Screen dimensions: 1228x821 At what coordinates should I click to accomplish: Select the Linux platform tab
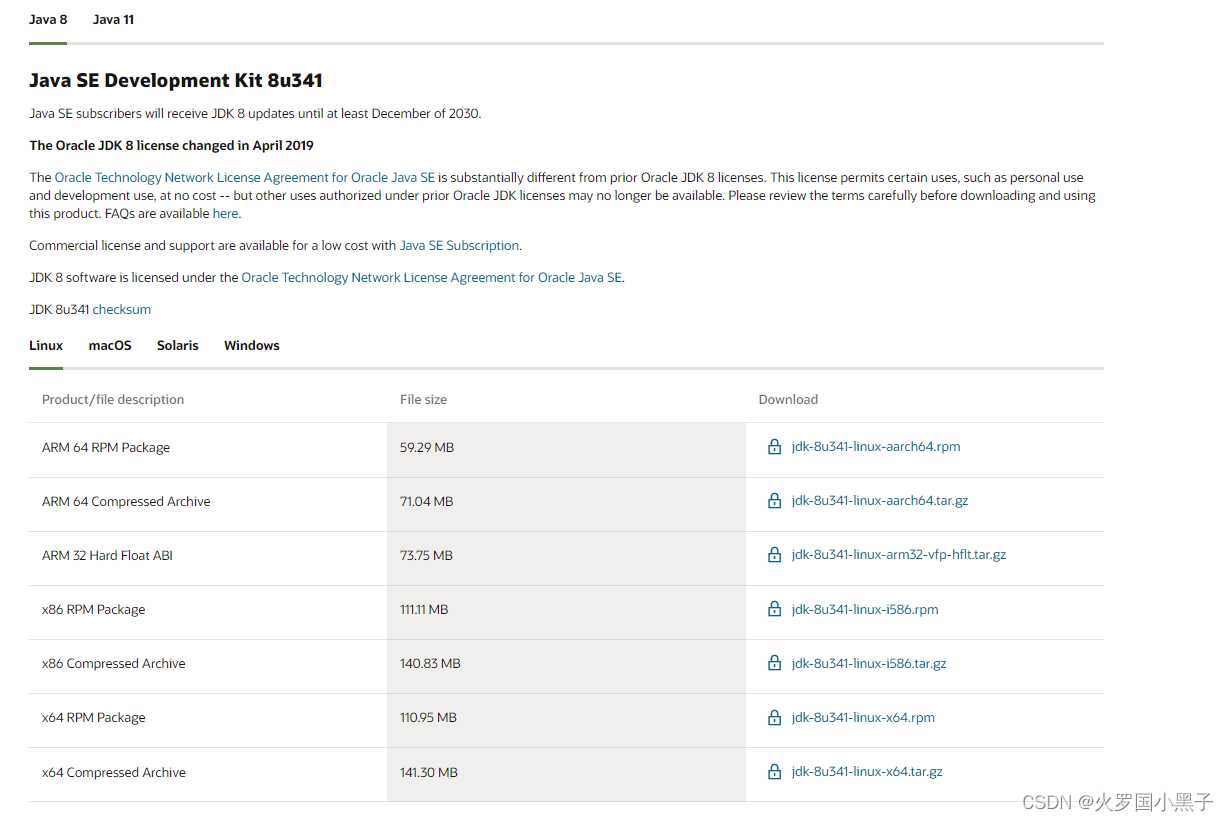(x=46, y=346)
